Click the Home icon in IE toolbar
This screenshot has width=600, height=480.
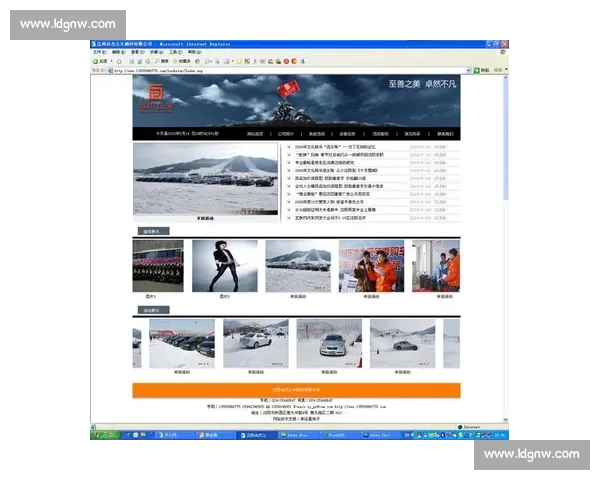coord(144,61)
